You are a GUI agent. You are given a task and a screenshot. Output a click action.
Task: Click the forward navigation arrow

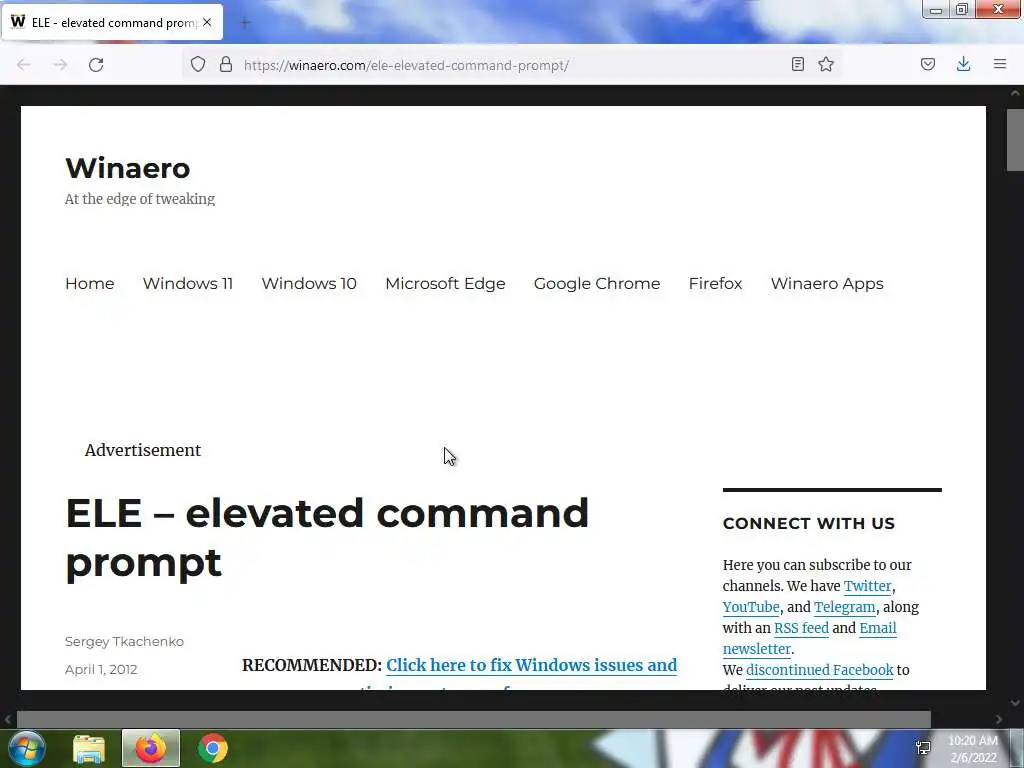click(60, 64)
